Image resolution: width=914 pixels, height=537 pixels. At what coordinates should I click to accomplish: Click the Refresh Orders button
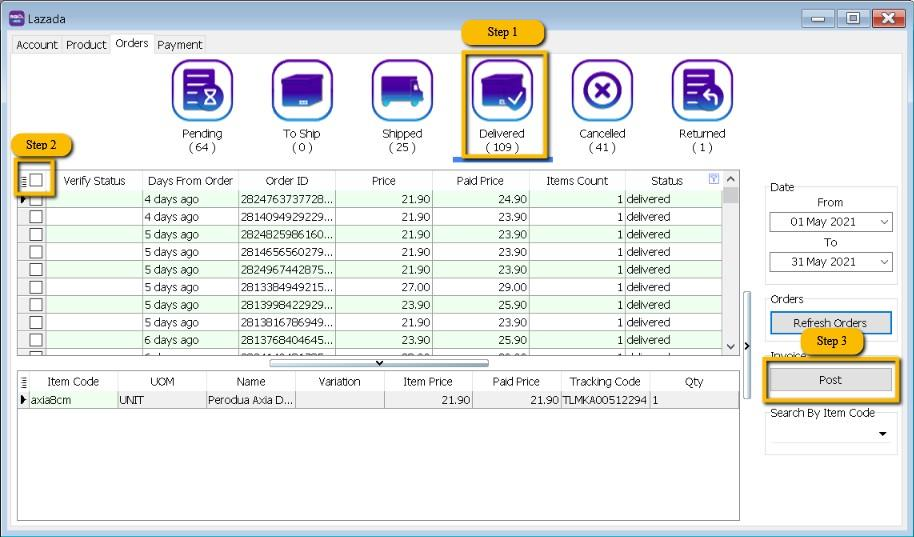[829, 323]
